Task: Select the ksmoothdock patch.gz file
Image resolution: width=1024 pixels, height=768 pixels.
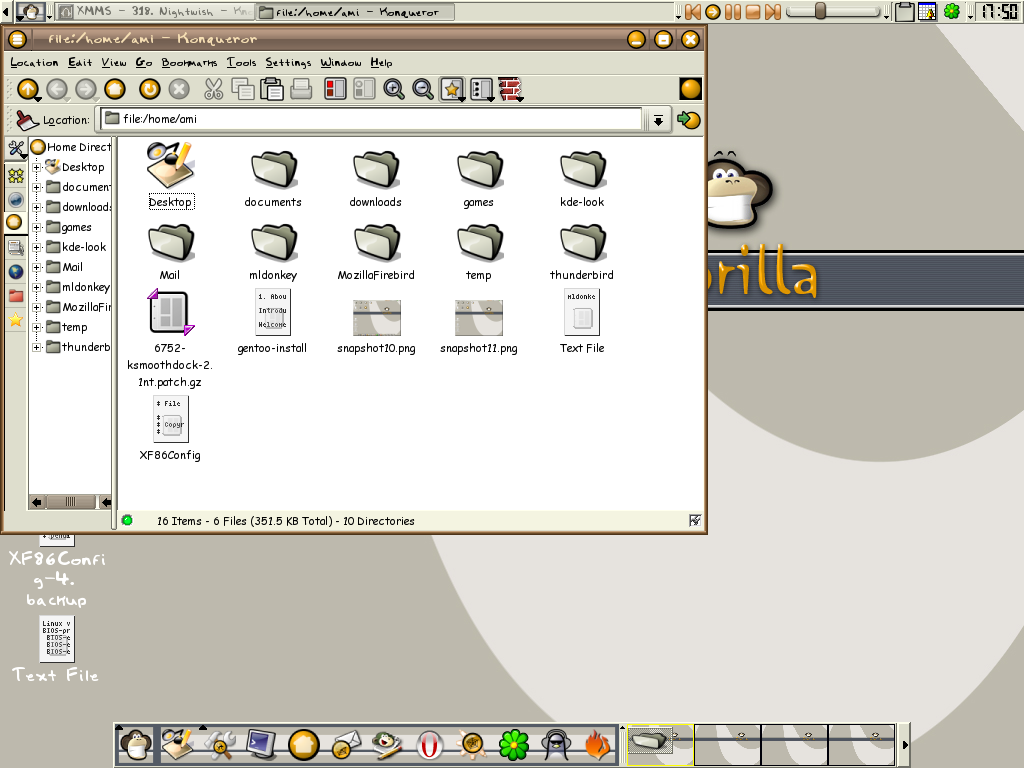Action: tap(170, 312)
